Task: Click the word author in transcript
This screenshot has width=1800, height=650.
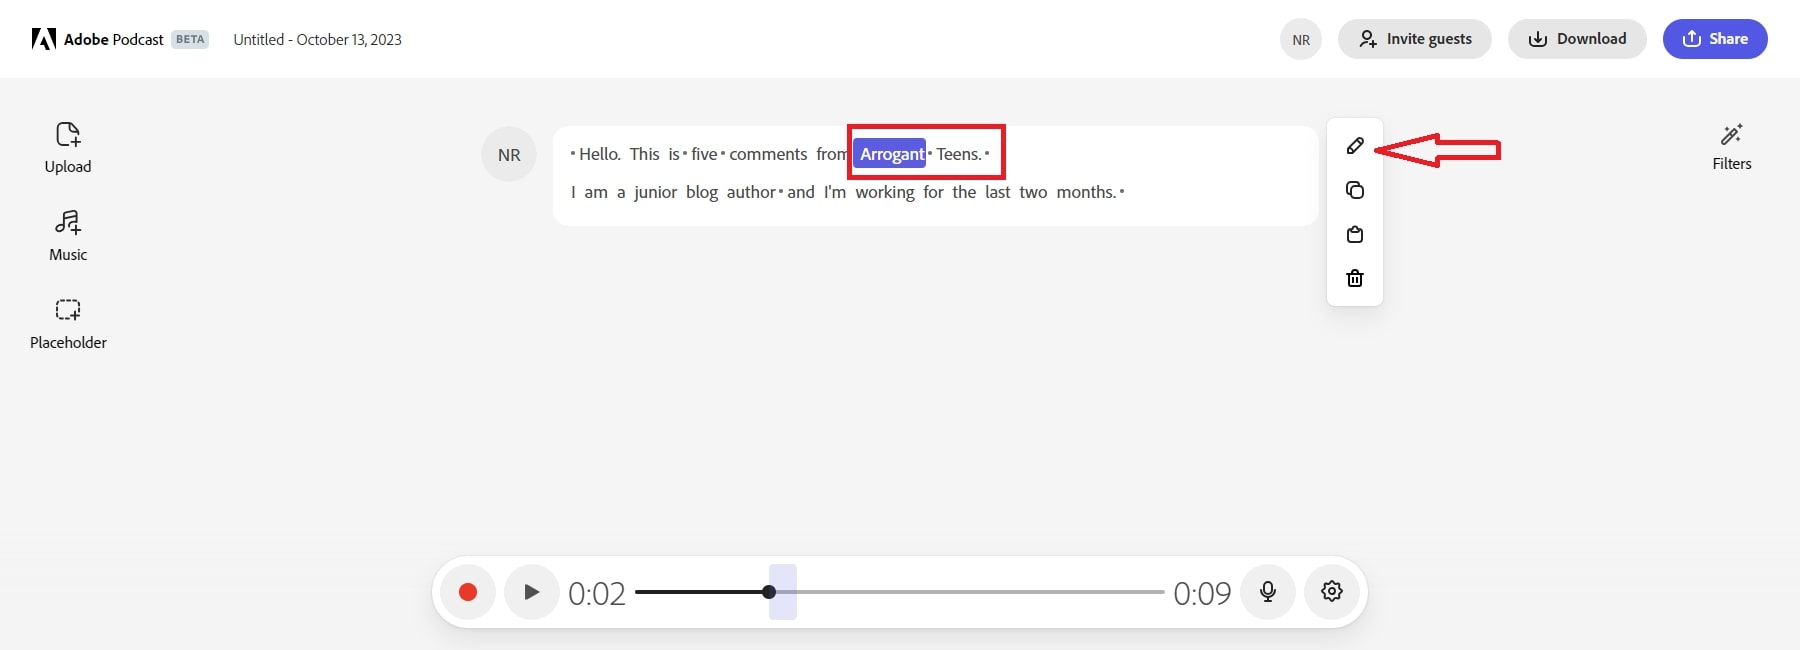Action: tap(751, 192)
